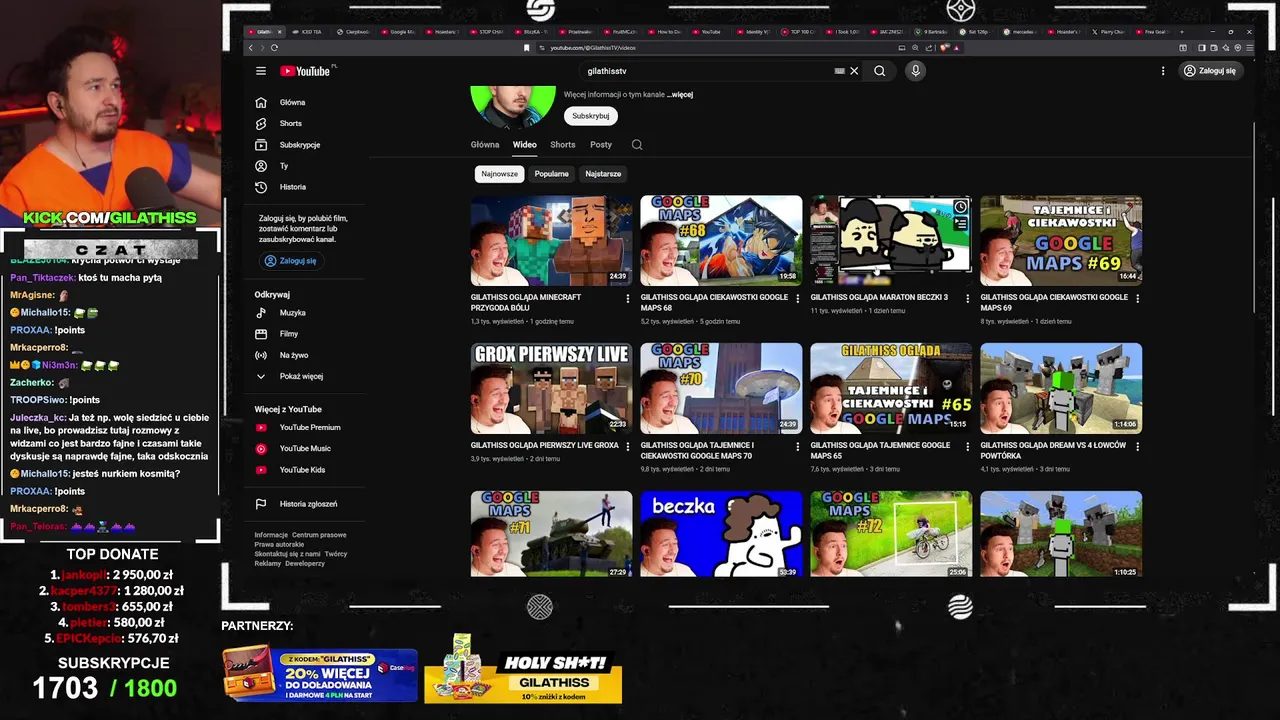The height and width of the screenshot is (720, 1280).
Task: Open options menu for MINECRAFT PRZYGODA BÓLU video
Action: (628, 298)
